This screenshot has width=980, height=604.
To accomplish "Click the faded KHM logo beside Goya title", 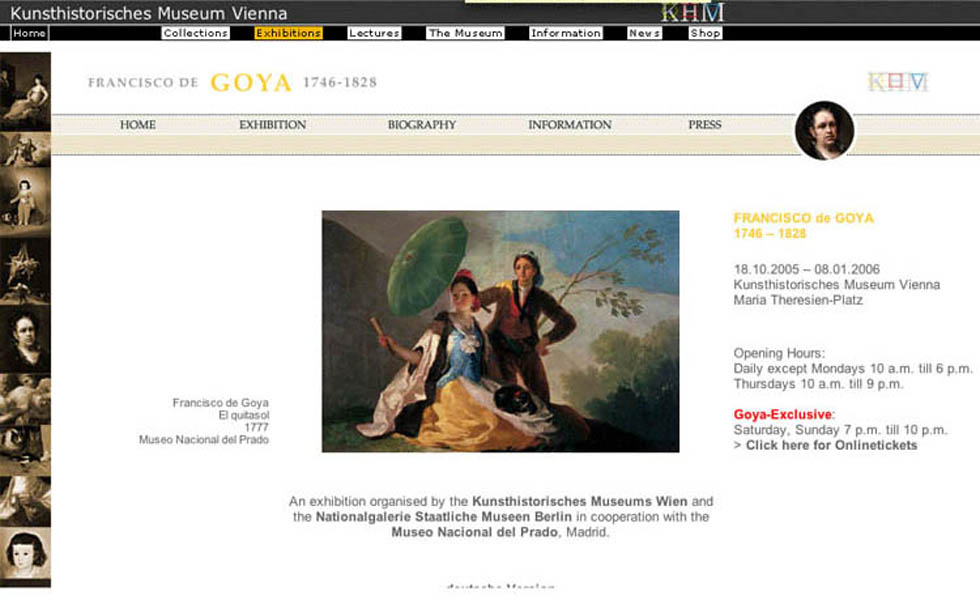I will point(898,82).
